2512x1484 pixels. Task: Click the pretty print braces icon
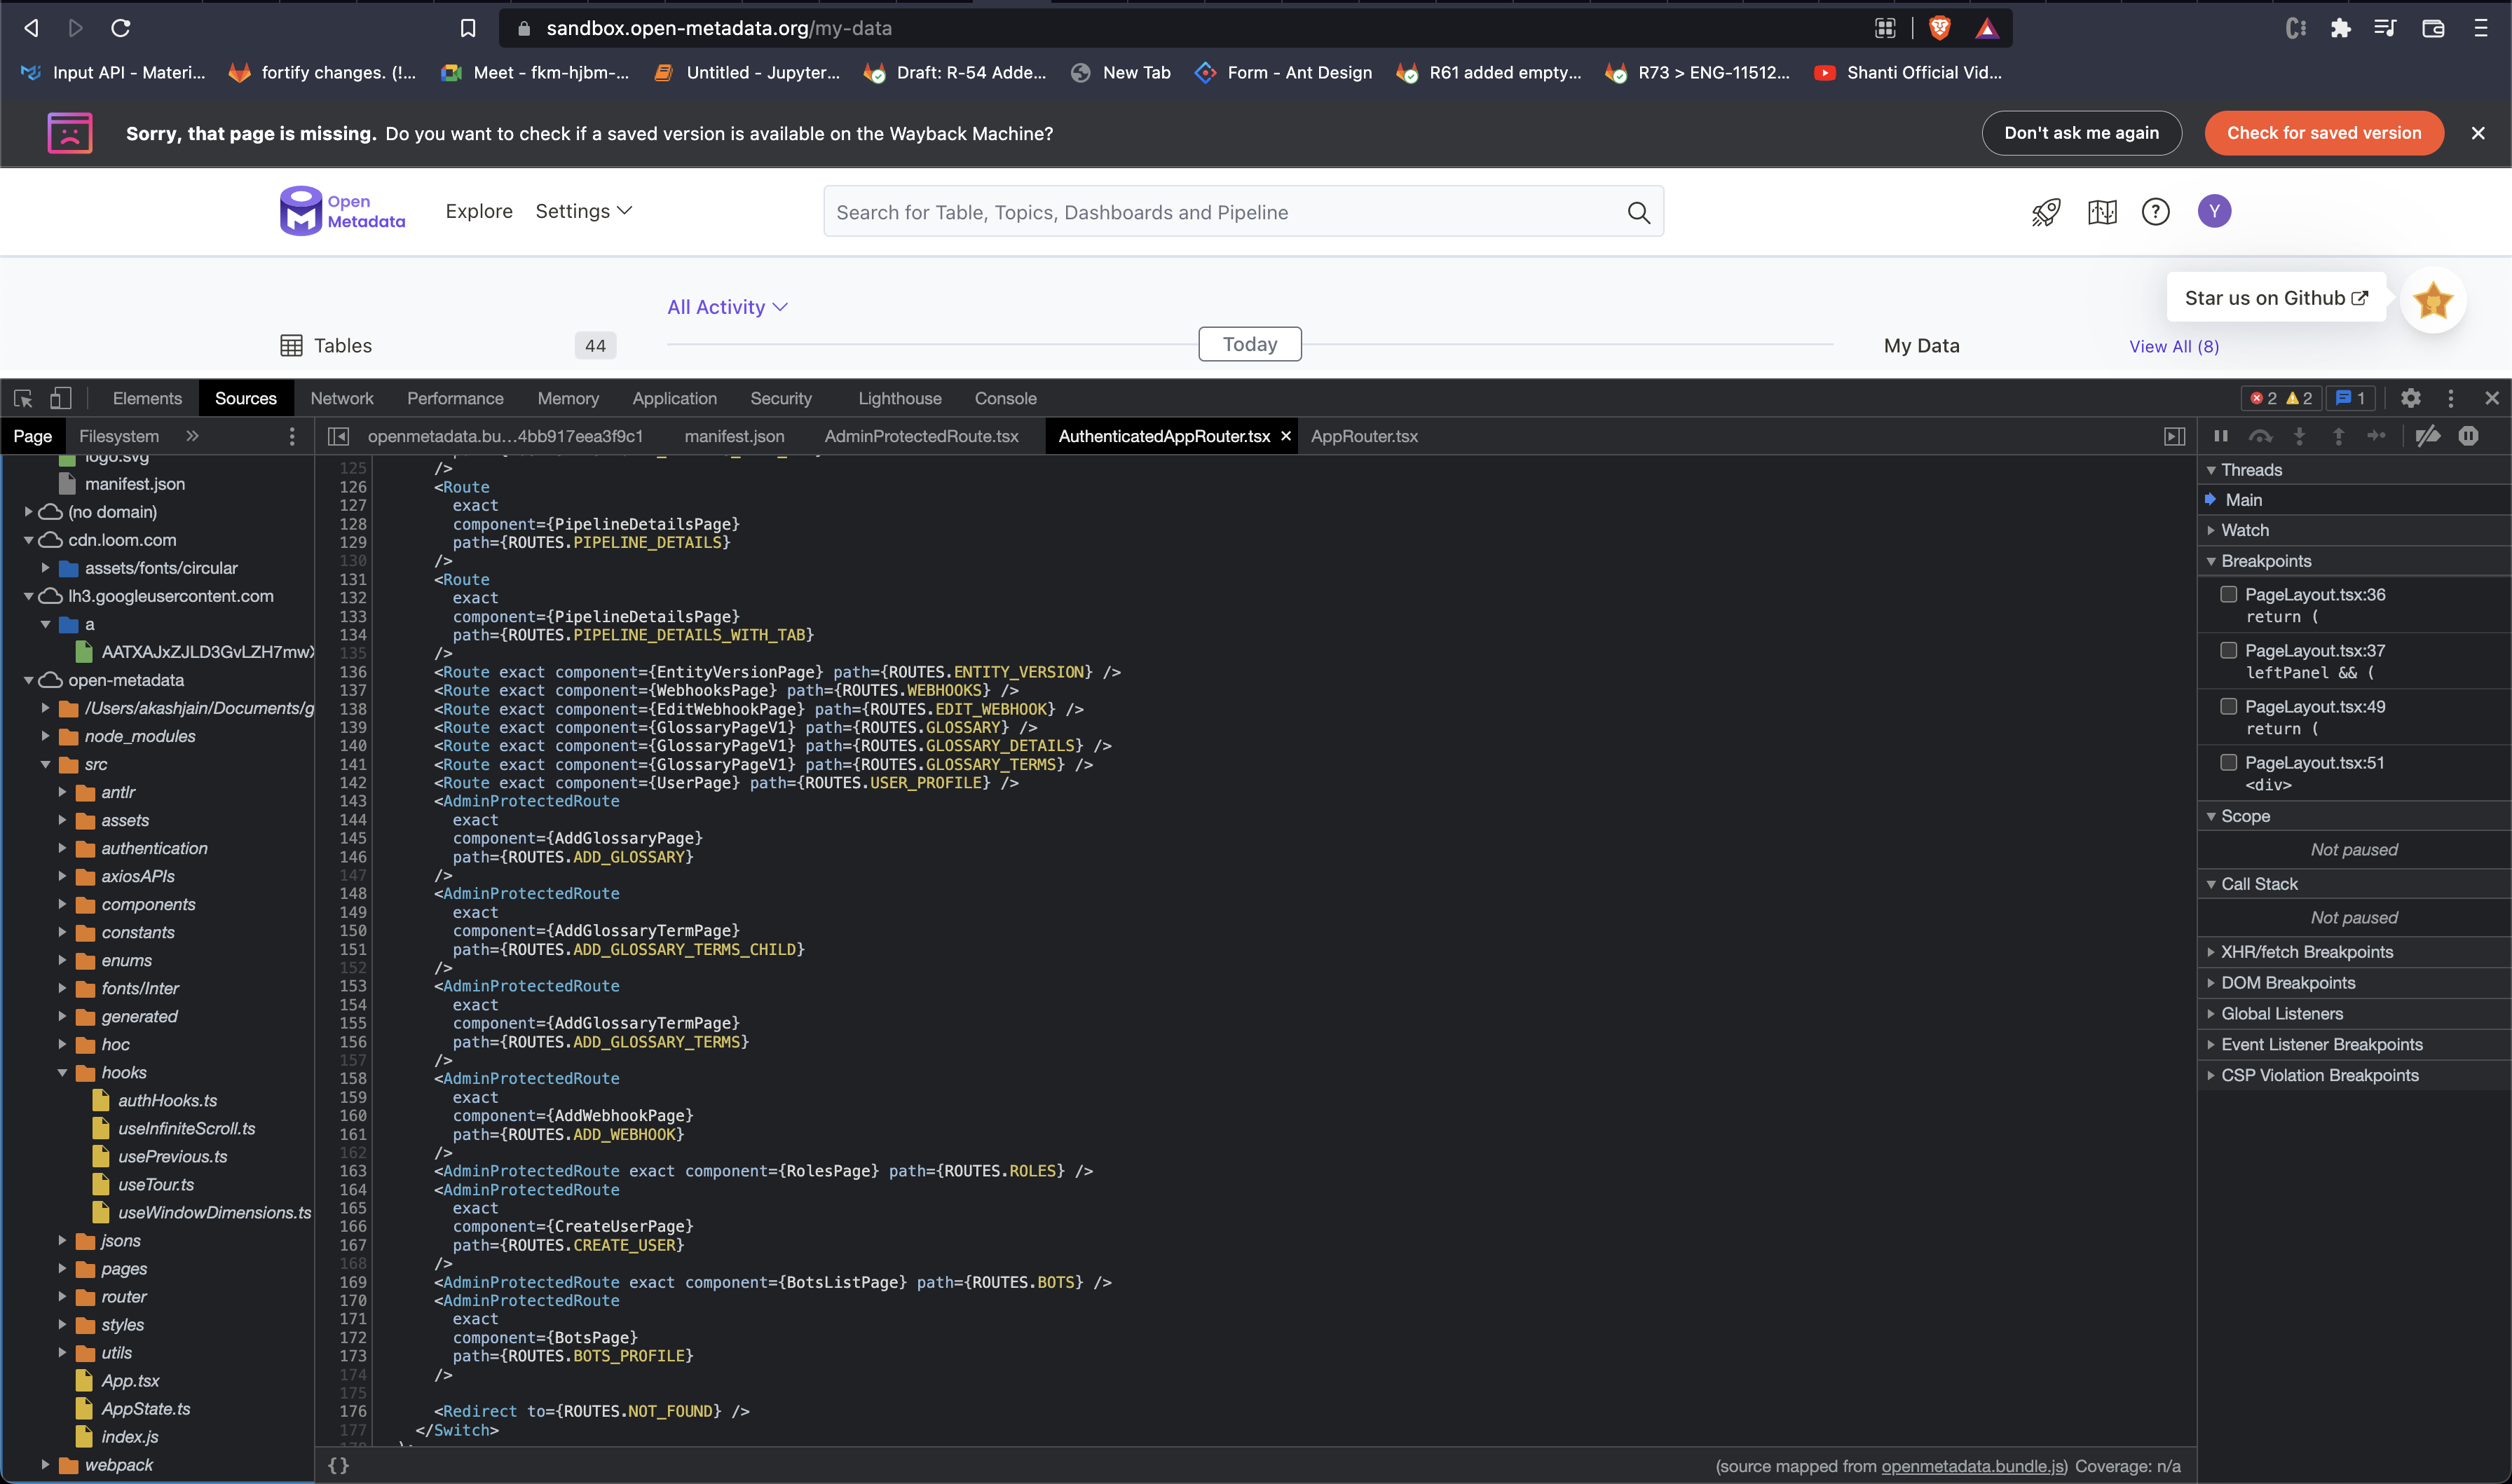click(339, 1465)
